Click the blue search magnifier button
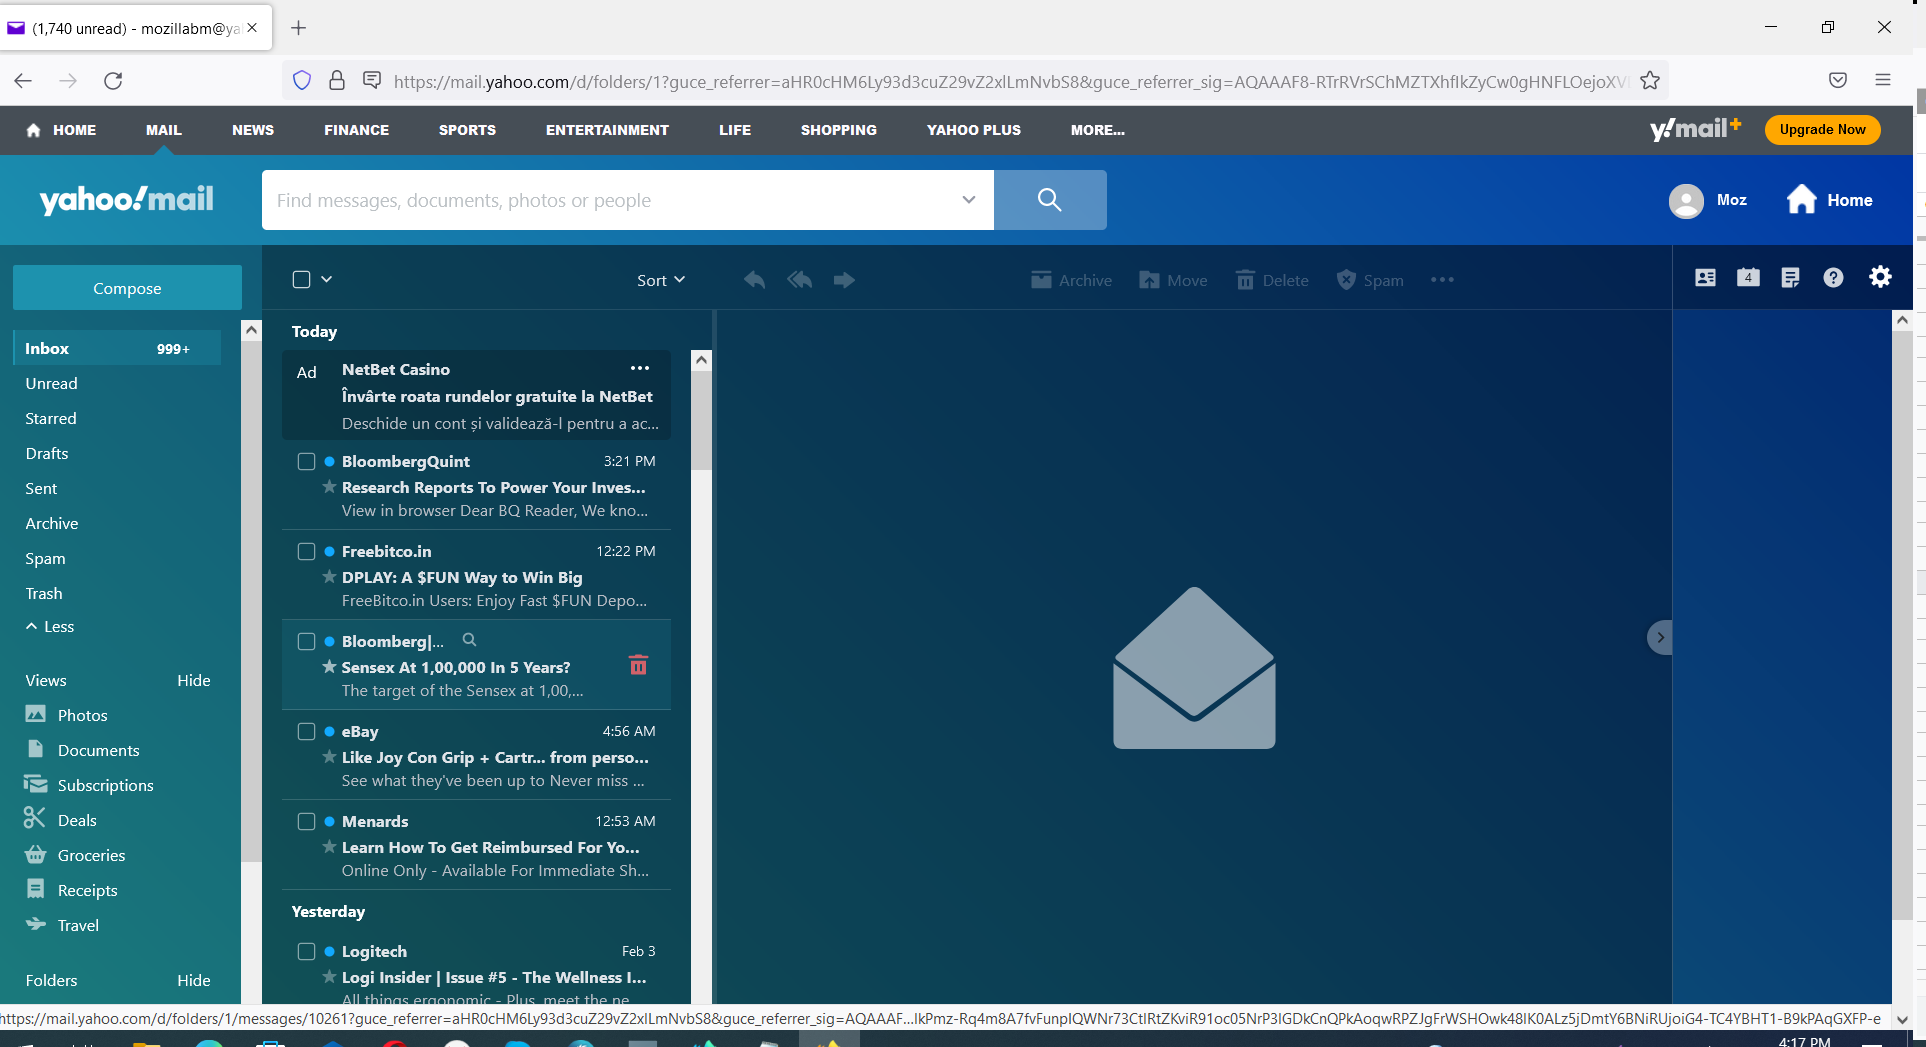 pos(1050,200)
